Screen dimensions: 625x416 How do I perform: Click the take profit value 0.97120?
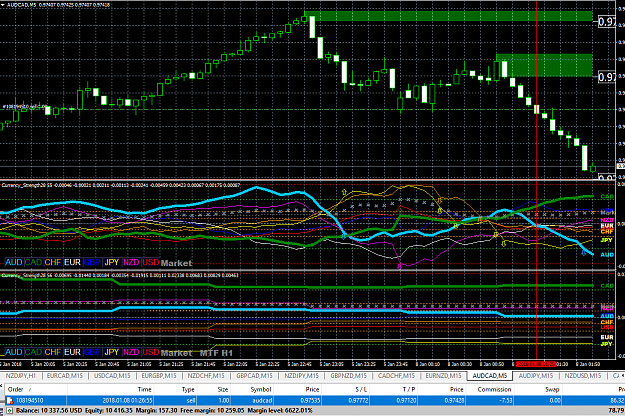point(407,400)
